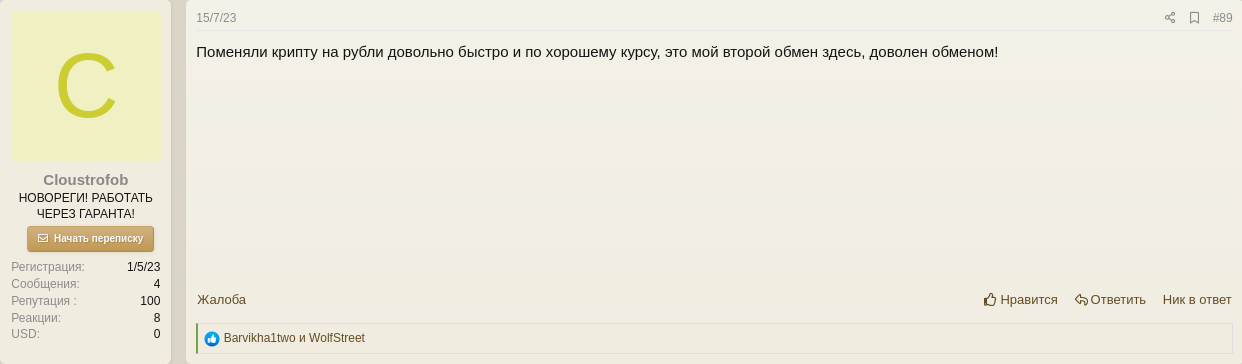1242x364 pixels.
Task: Report the post via Жалоба
Action: pyautogui.click(x=221, y=299)
